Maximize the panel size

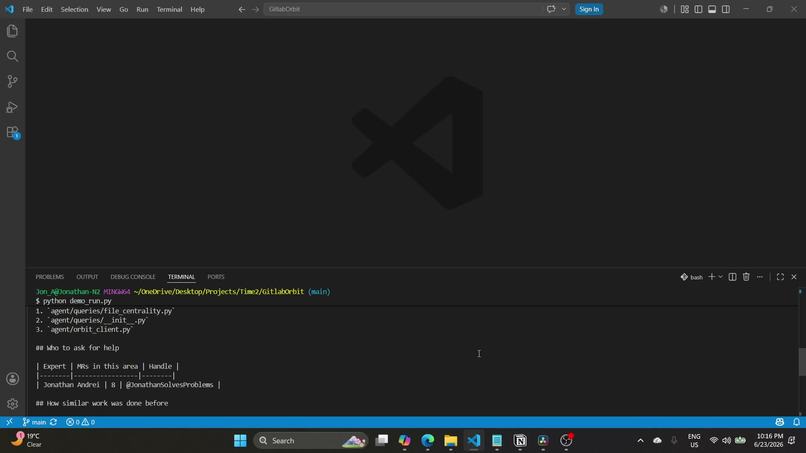click(780, 277)
